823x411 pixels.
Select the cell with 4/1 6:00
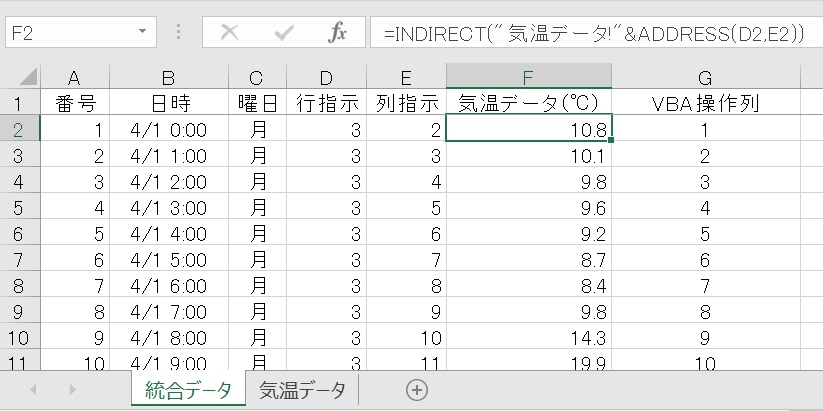[x=169, y=286]
